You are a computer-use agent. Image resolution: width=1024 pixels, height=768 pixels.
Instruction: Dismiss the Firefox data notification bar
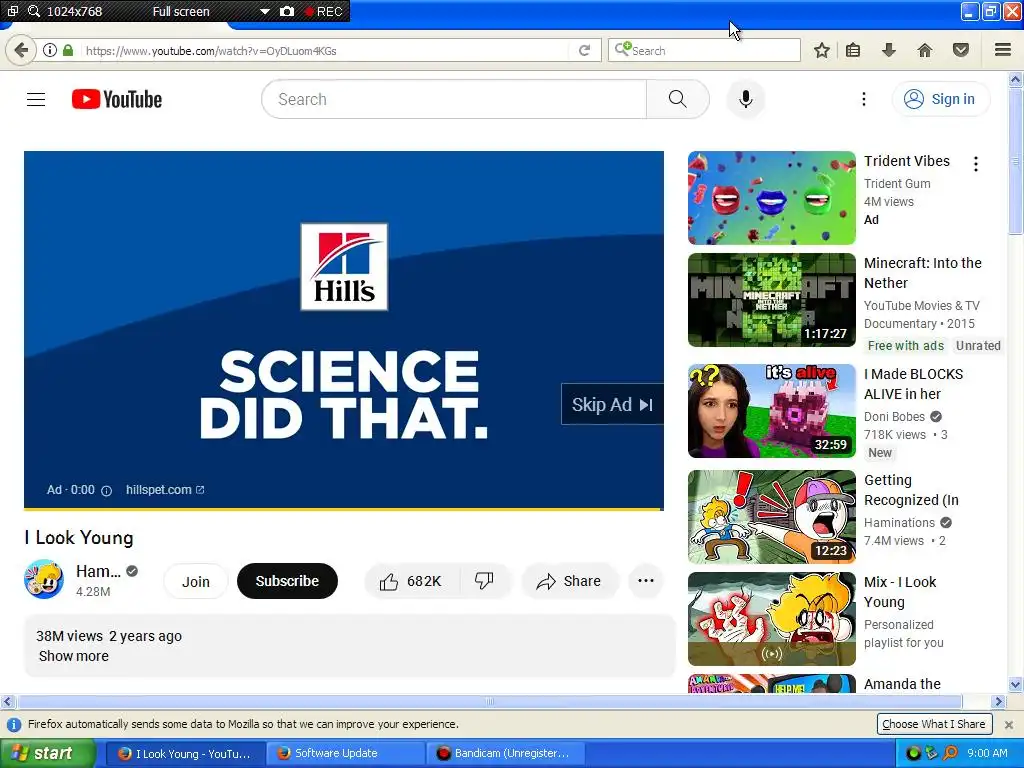point(1009,725)
